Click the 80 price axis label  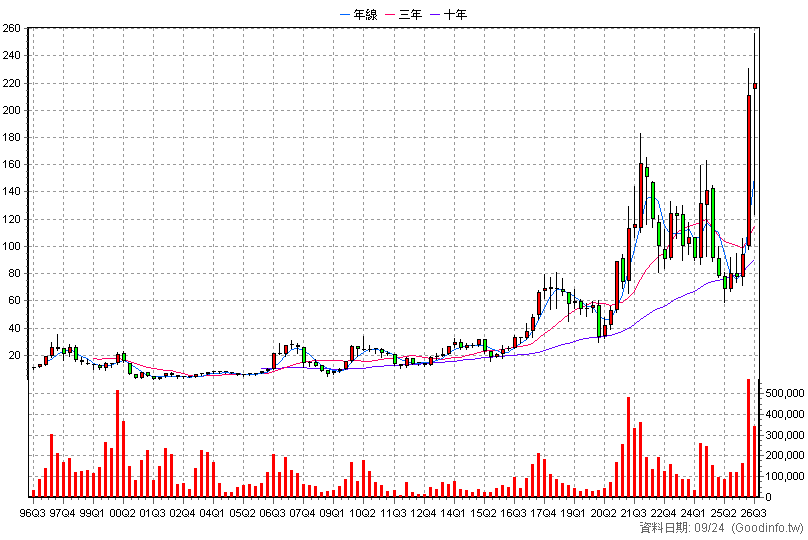pos(14,274)
